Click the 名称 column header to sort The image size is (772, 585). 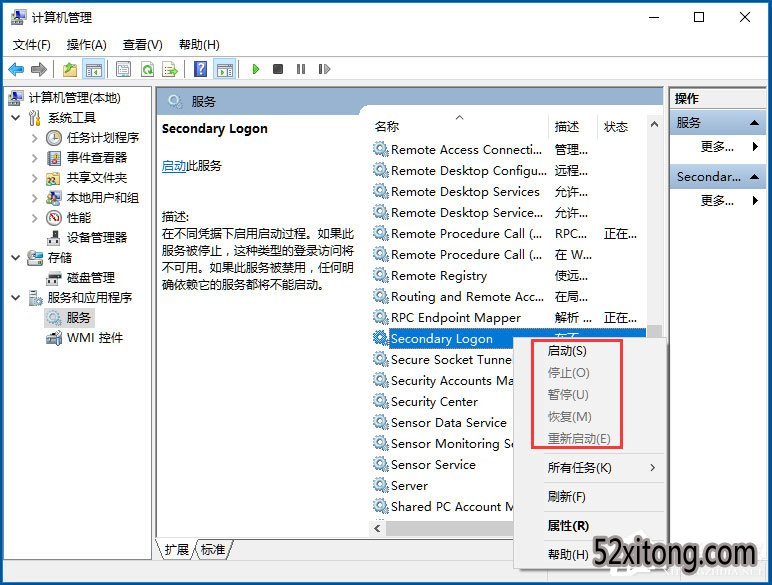tap(387, 126)
